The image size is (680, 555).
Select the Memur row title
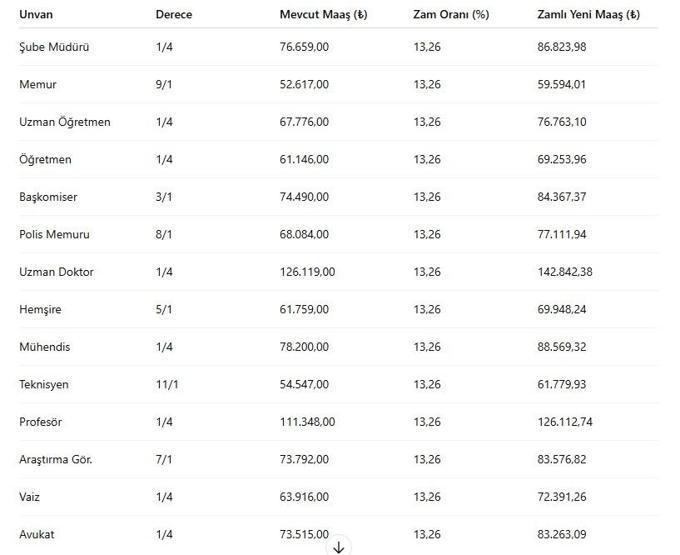point(38,84)
